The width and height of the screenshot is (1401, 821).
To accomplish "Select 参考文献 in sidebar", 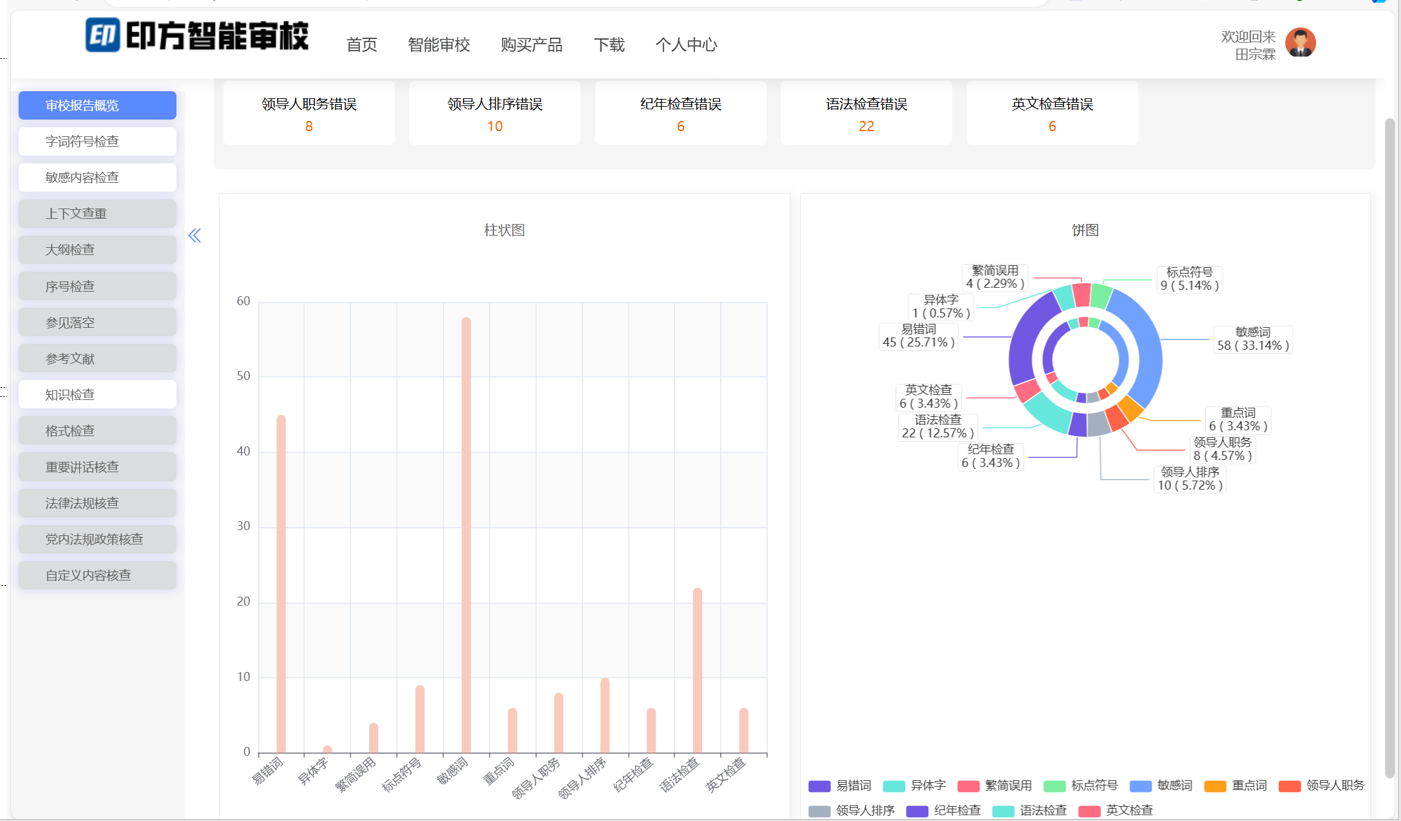I will point(97,358).
